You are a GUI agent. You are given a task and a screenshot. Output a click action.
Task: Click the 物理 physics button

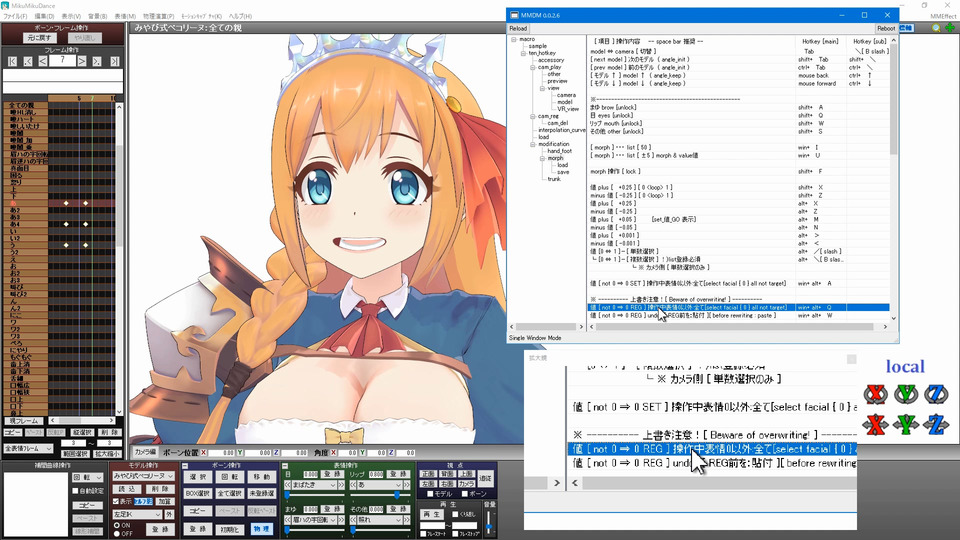point(261,529)
